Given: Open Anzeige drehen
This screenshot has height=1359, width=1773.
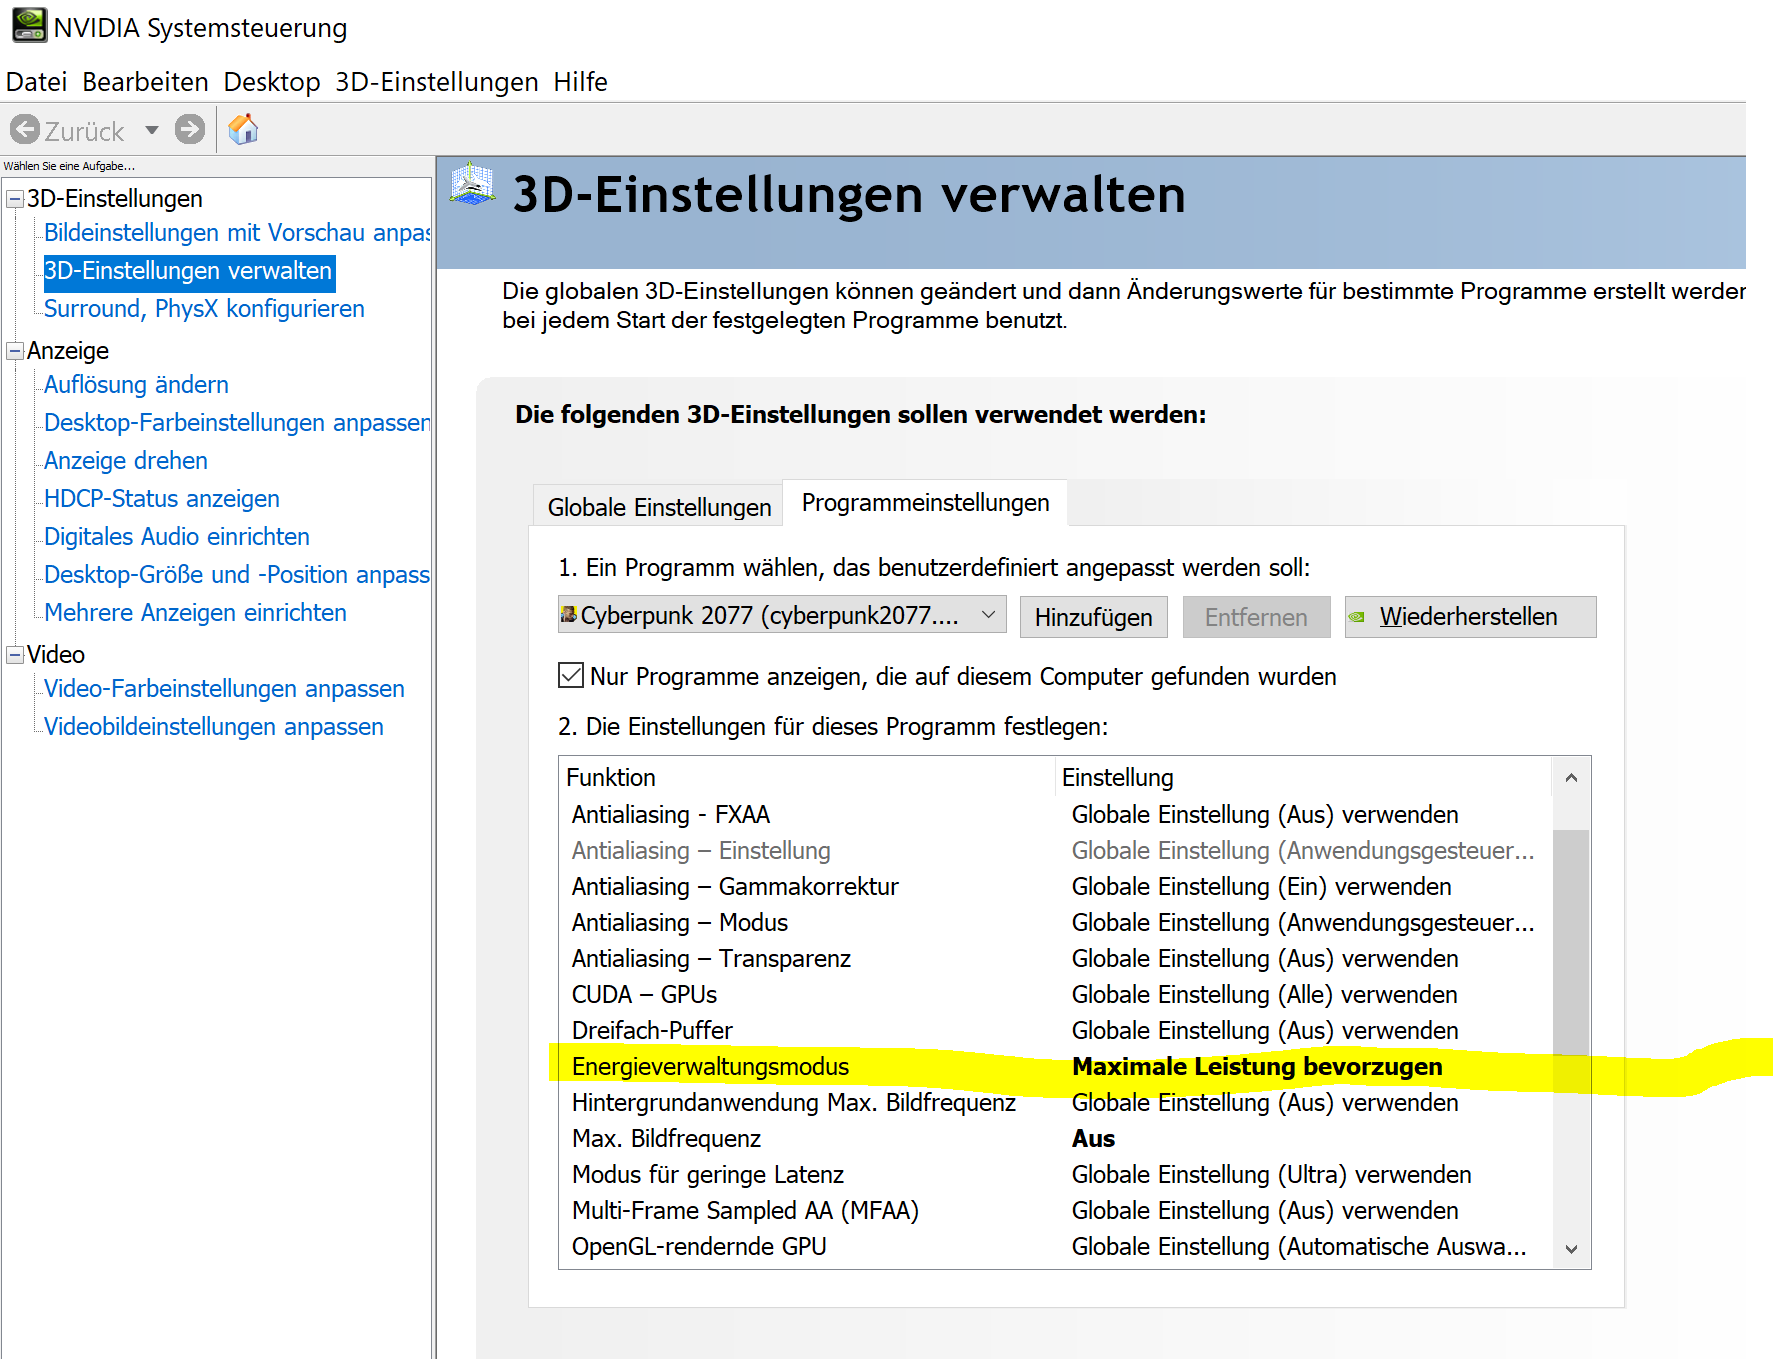Looking at the screenshot, I should (126, 461).
